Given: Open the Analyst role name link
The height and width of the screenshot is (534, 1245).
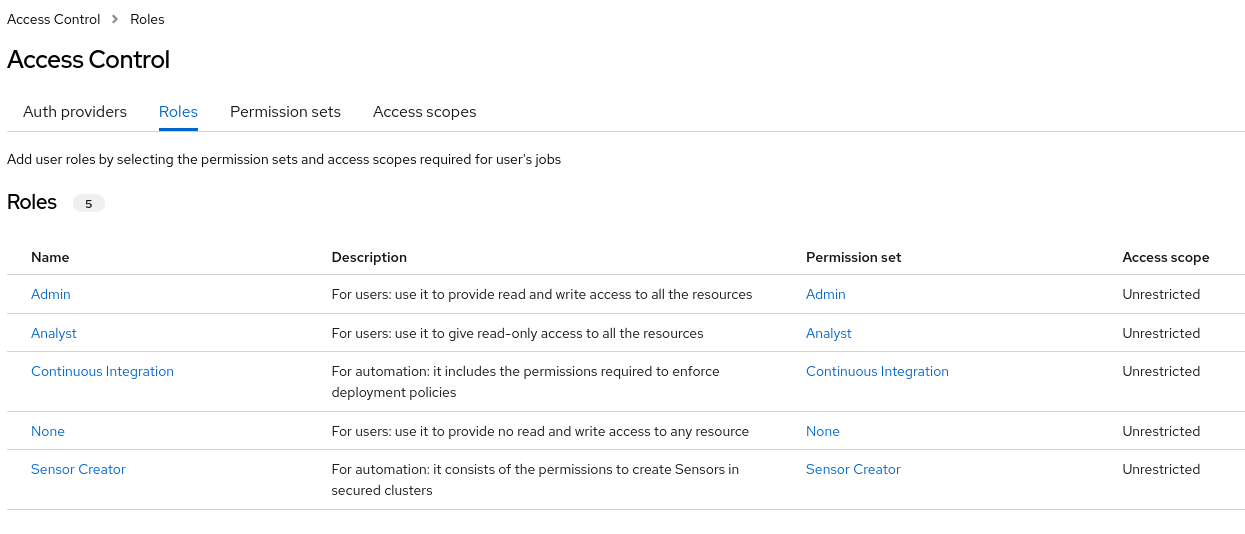Looking at the screenshot, I should (x=54, y=333).
